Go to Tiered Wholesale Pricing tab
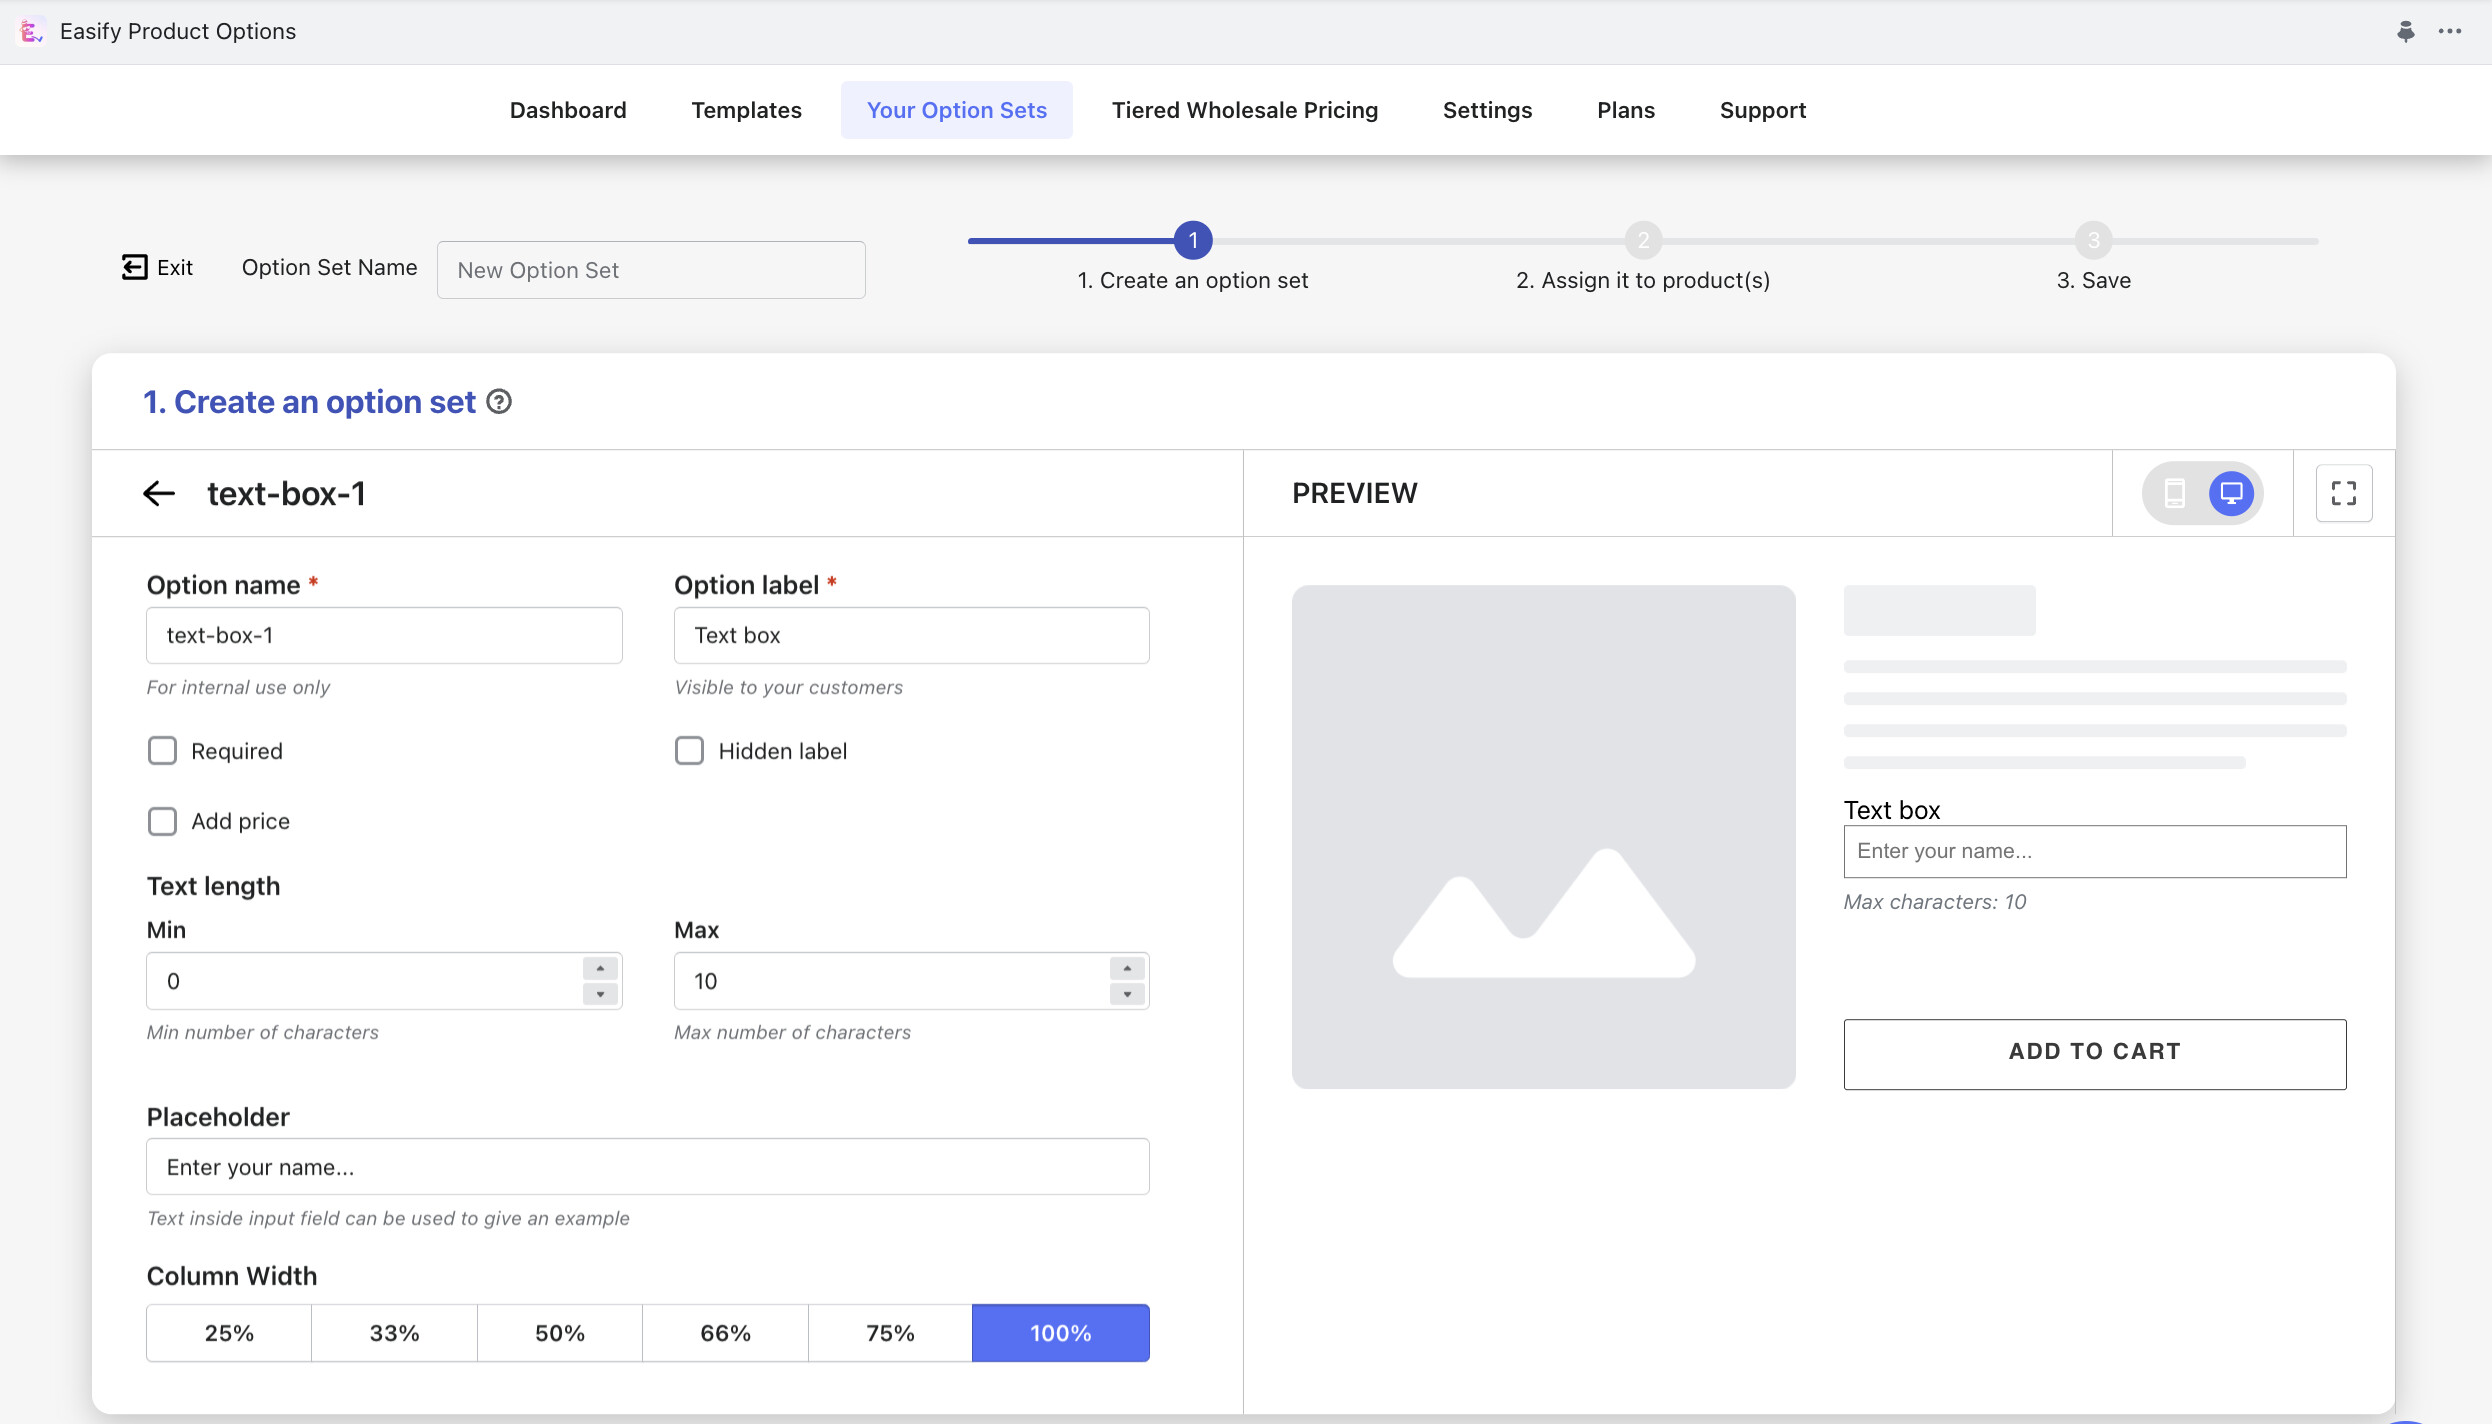This screenshot has width=2492, height=1424. pyautogui.click(x=1244, y=110)
